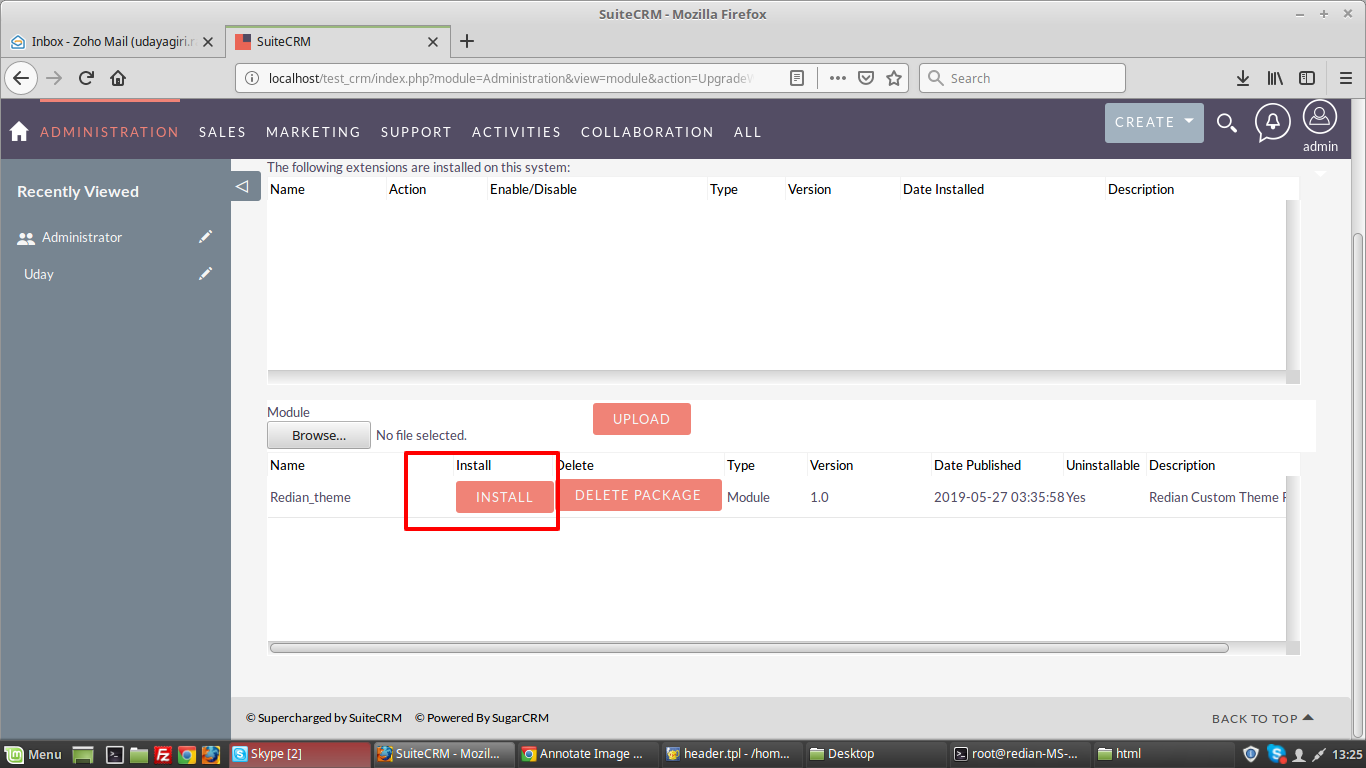This screenshot has height=768, width=1366.
Task: Switch to the Skype [2] taskbar window
Action: click(x=298, y=754)
